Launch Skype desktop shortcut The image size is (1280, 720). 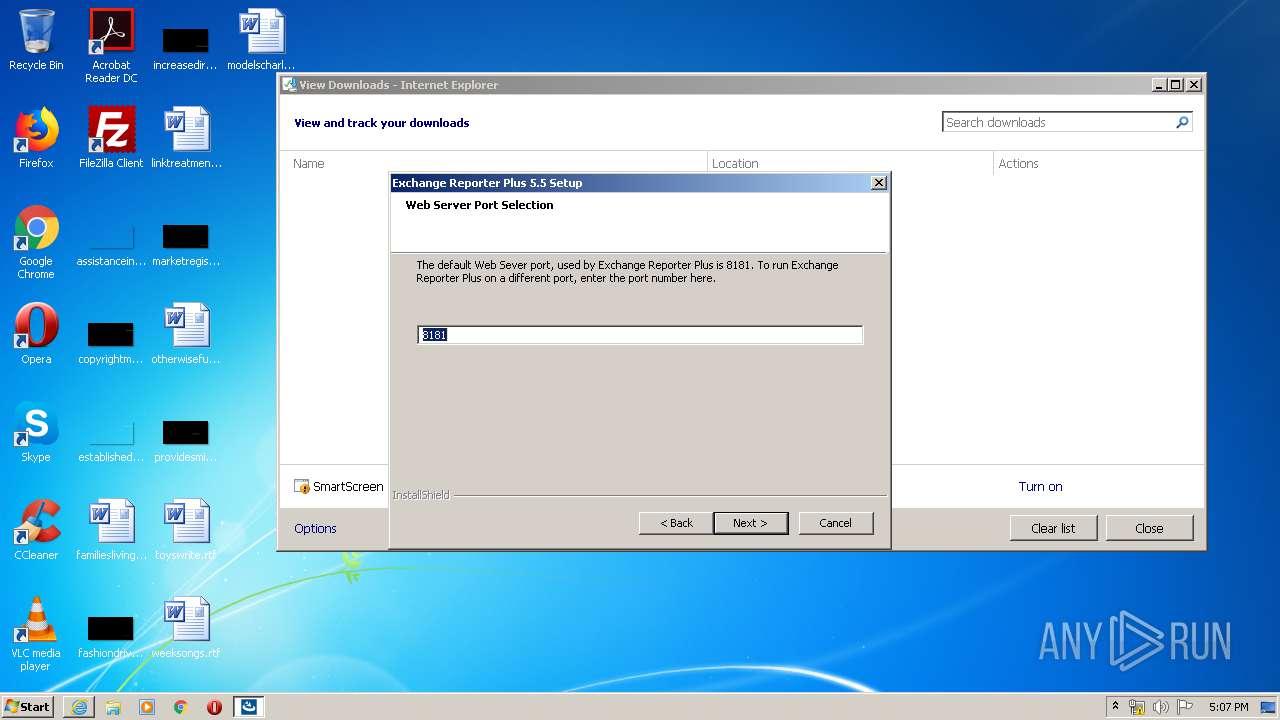(x=36, y=432)
